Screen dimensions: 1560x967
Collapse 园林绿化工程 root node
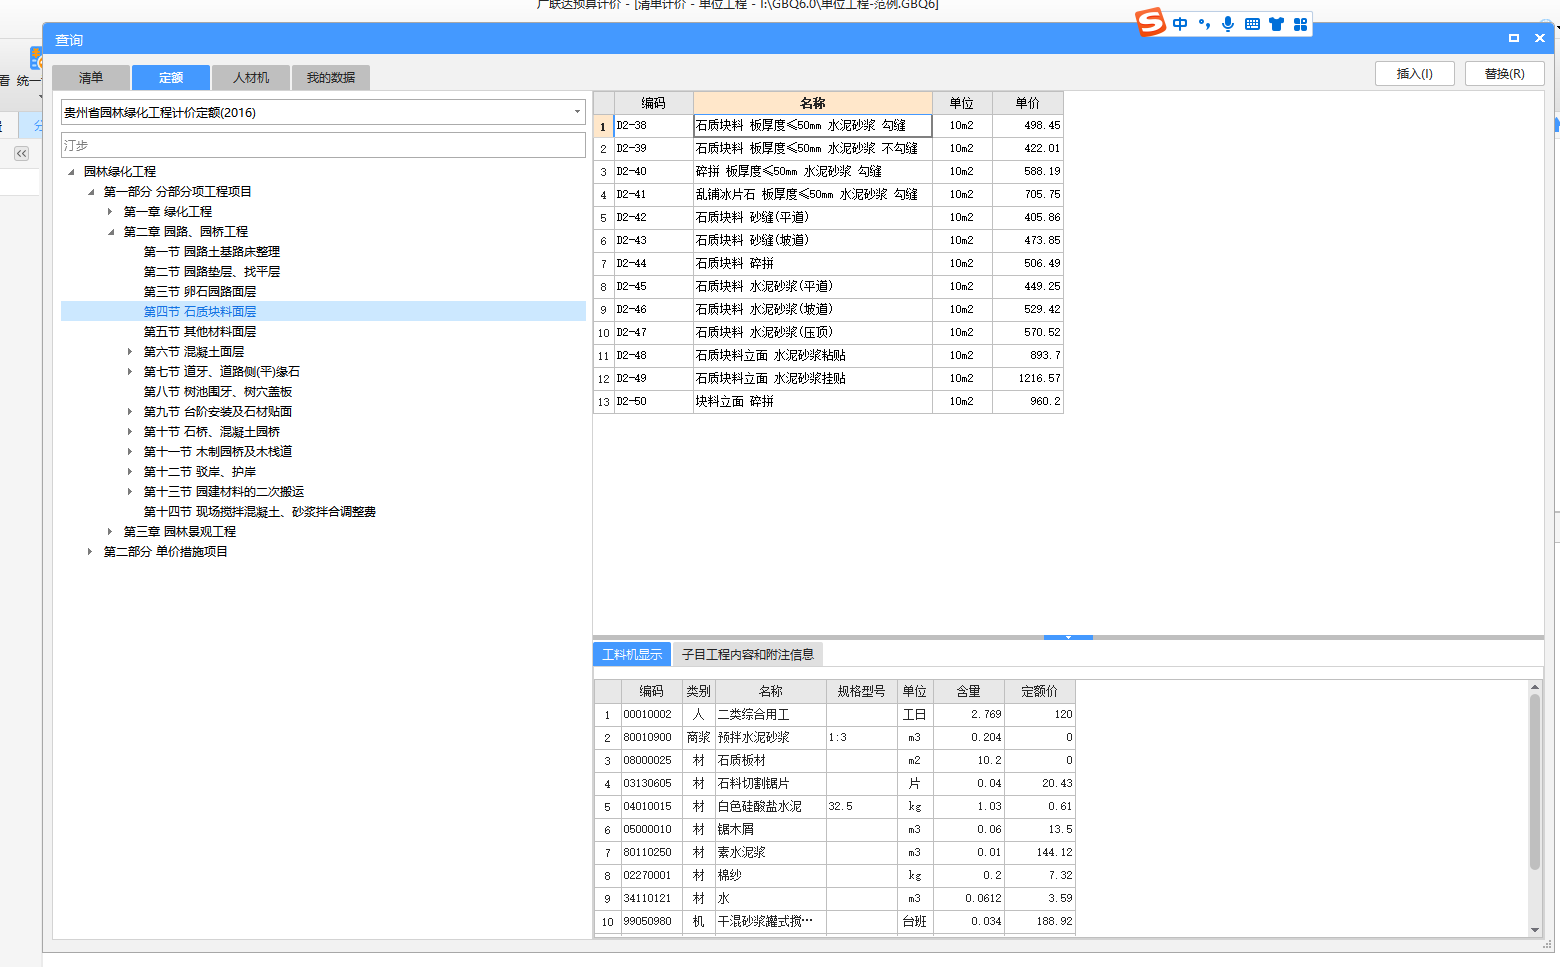click(x=71, y=172)
